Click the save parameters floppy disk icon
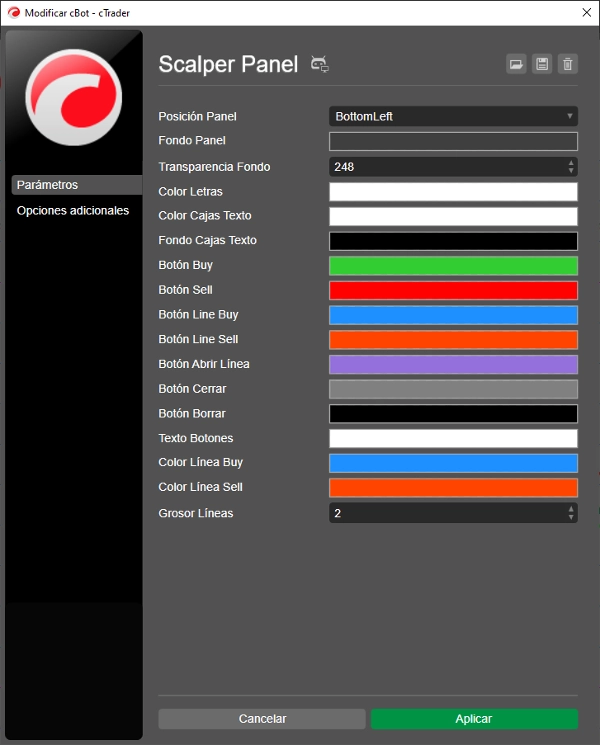600x745 pixels. click(x=542, y=64)
